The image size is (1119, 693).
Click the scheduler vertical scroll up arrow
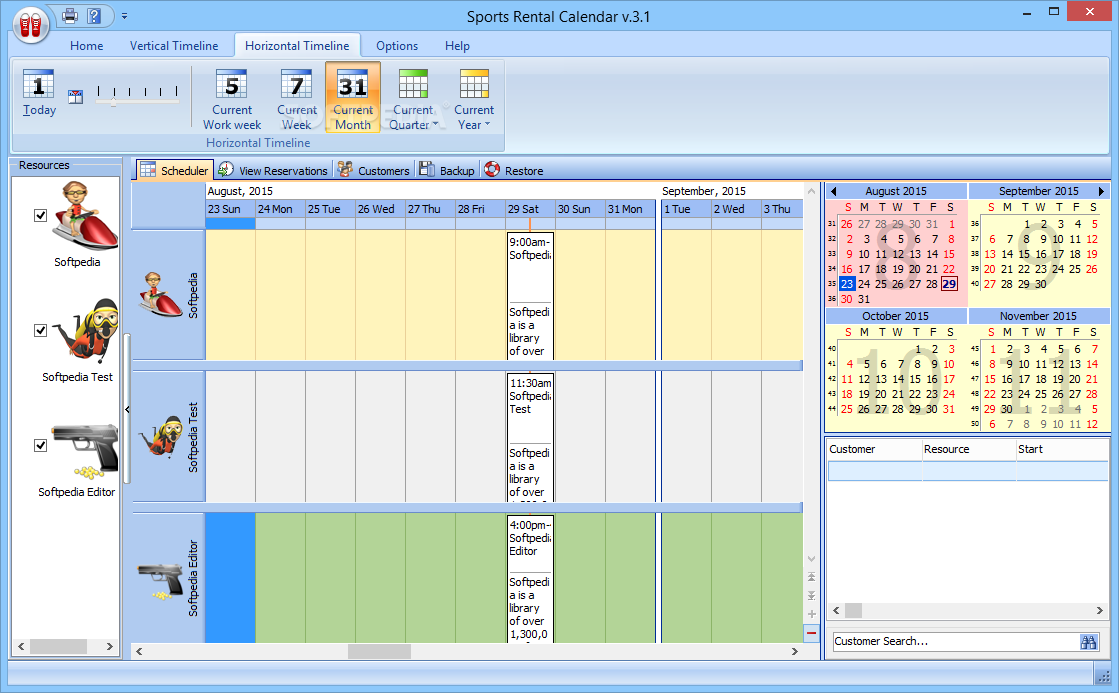pyautogui.click(x=811, y=191)
